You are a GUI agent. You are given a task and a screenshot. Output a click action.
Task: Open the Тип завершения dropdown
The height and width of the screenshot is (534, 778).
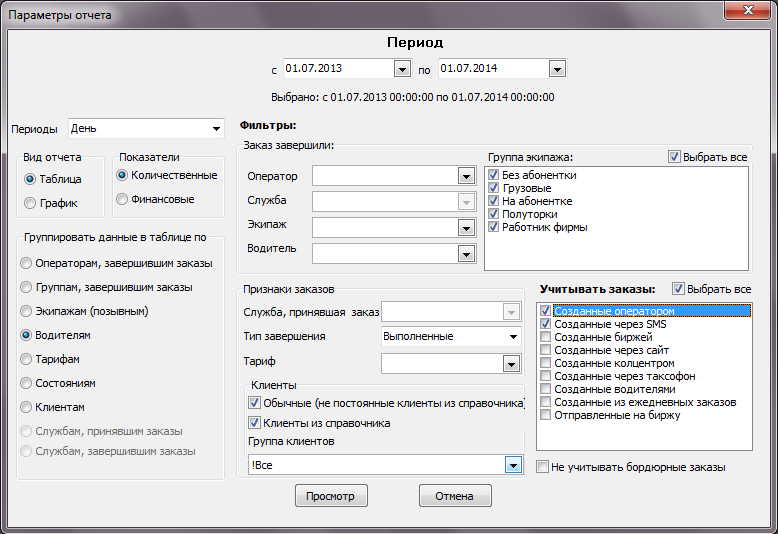pyautogui.click(x=513, y=337)
